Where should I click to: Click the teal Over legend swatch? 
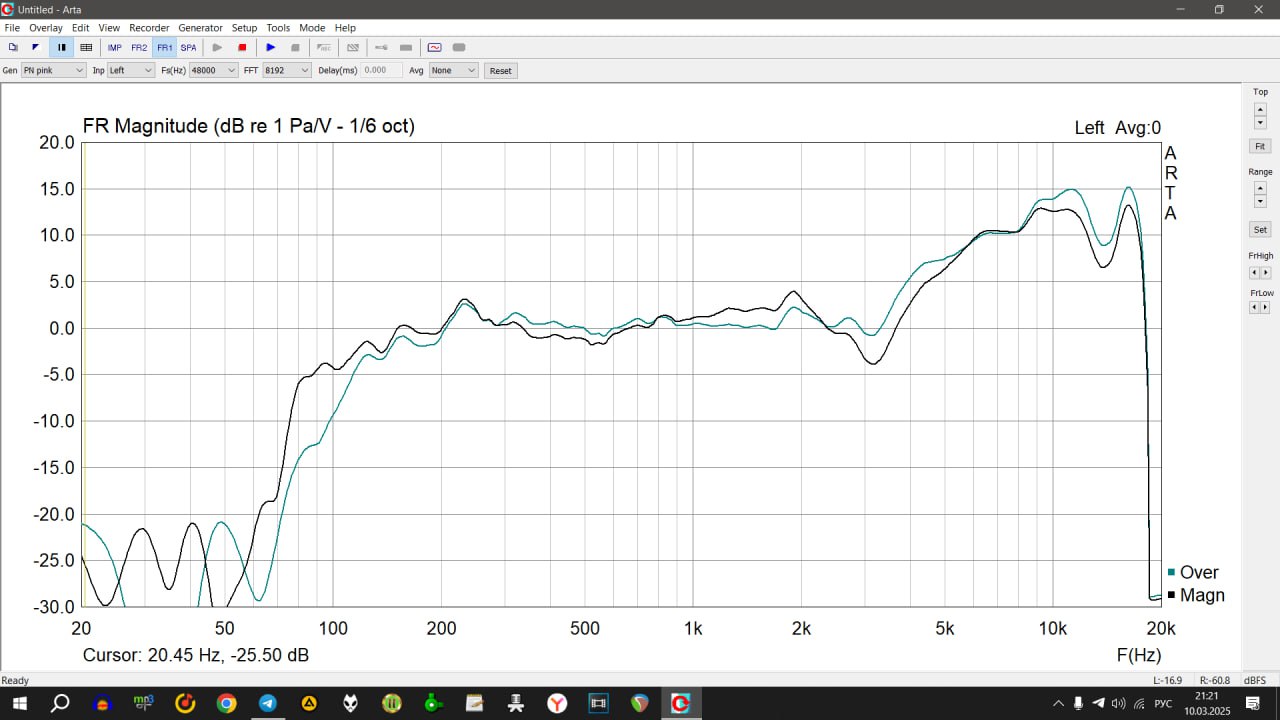pos(1171,572)
